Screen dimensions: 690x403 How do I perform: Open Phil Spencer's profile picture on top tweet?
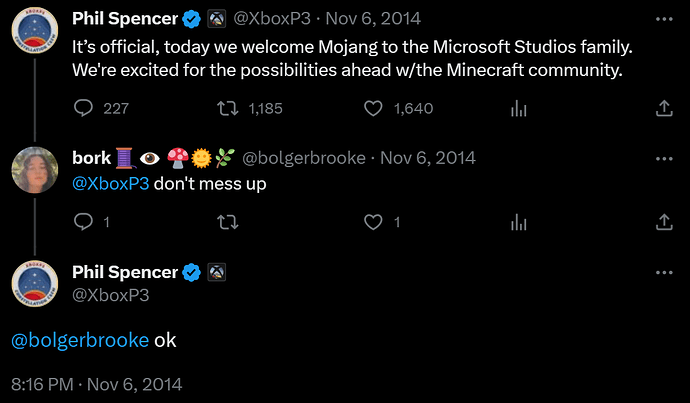point(35,30)
